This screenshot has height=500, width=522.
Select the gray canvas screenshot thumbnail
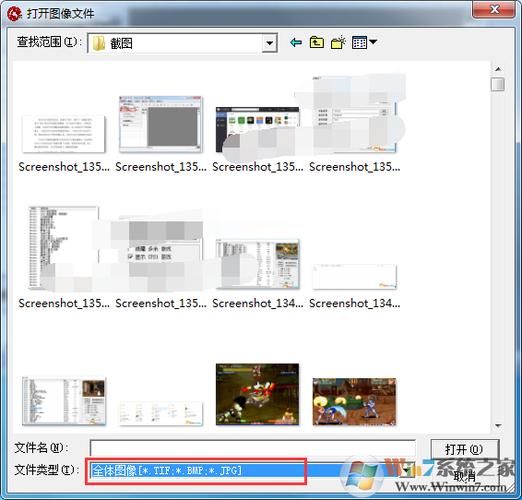161,125
